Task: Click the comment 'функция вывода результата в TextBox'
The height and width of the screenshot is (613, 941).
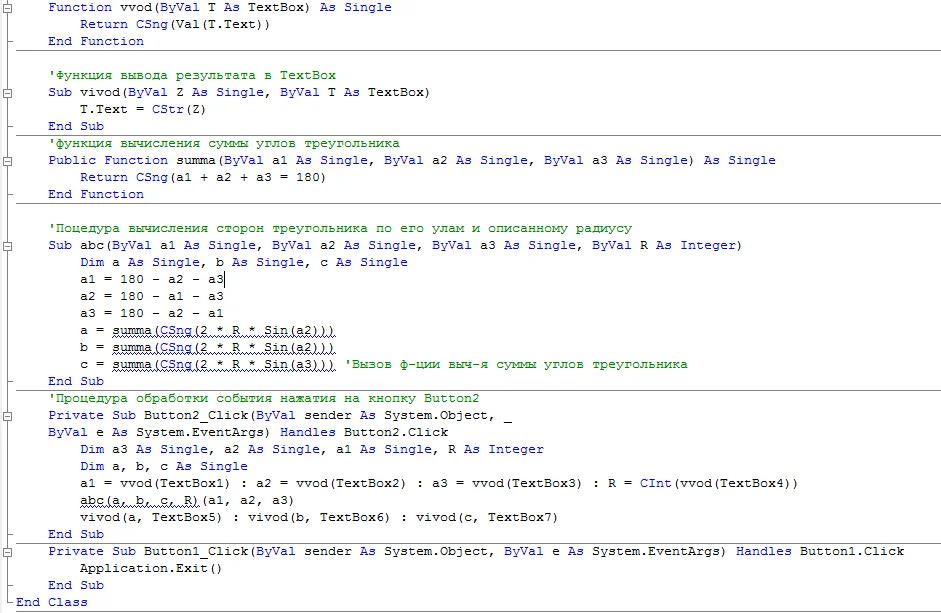Action: click(x=192, y=76)
